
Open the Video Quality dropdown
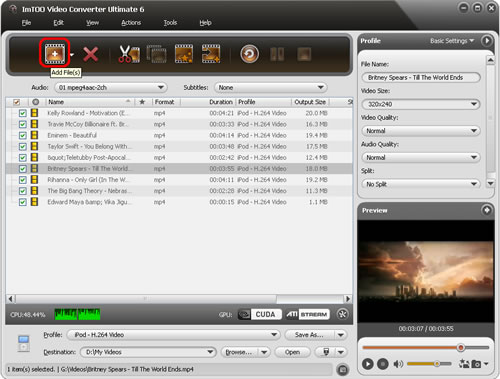tap(421, 131)
